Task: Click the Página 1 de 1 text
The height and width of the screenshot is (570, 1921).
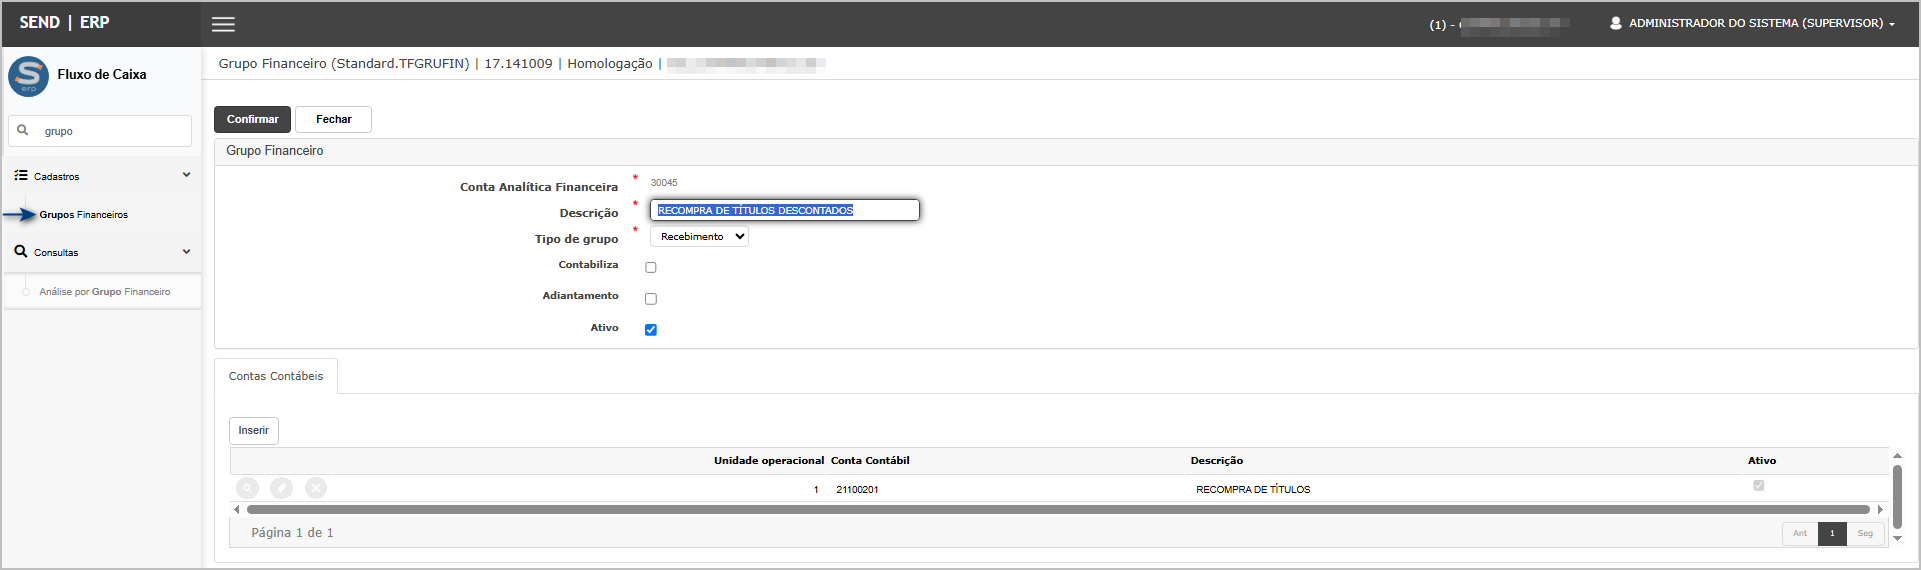Action: tap(292, 533)
